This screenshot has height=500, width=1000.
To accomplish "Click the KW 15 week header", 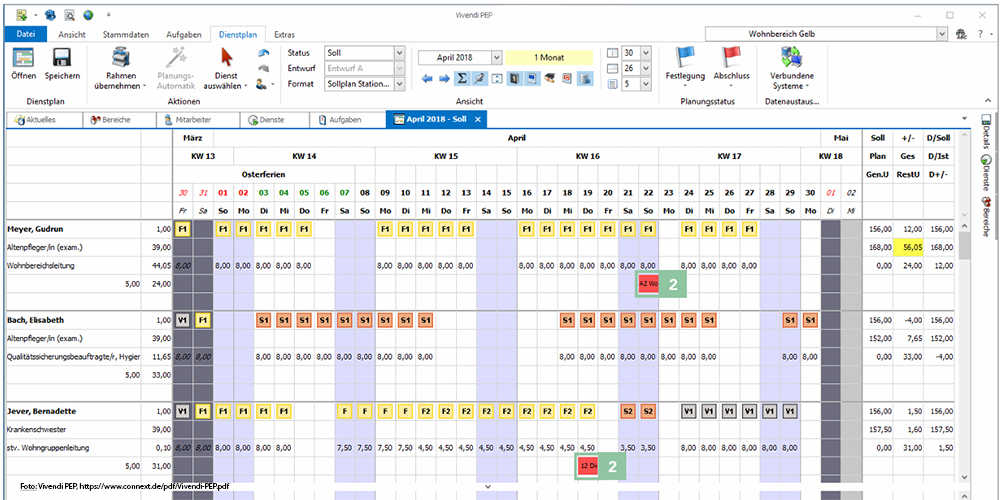I will click(446, 156).
